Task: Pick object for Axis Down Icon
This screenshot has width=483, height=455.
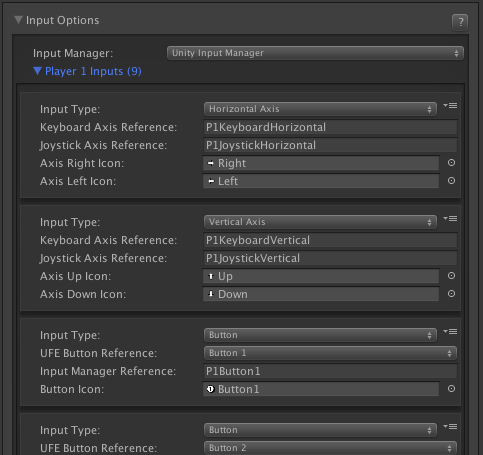Action: pos(451,294)
